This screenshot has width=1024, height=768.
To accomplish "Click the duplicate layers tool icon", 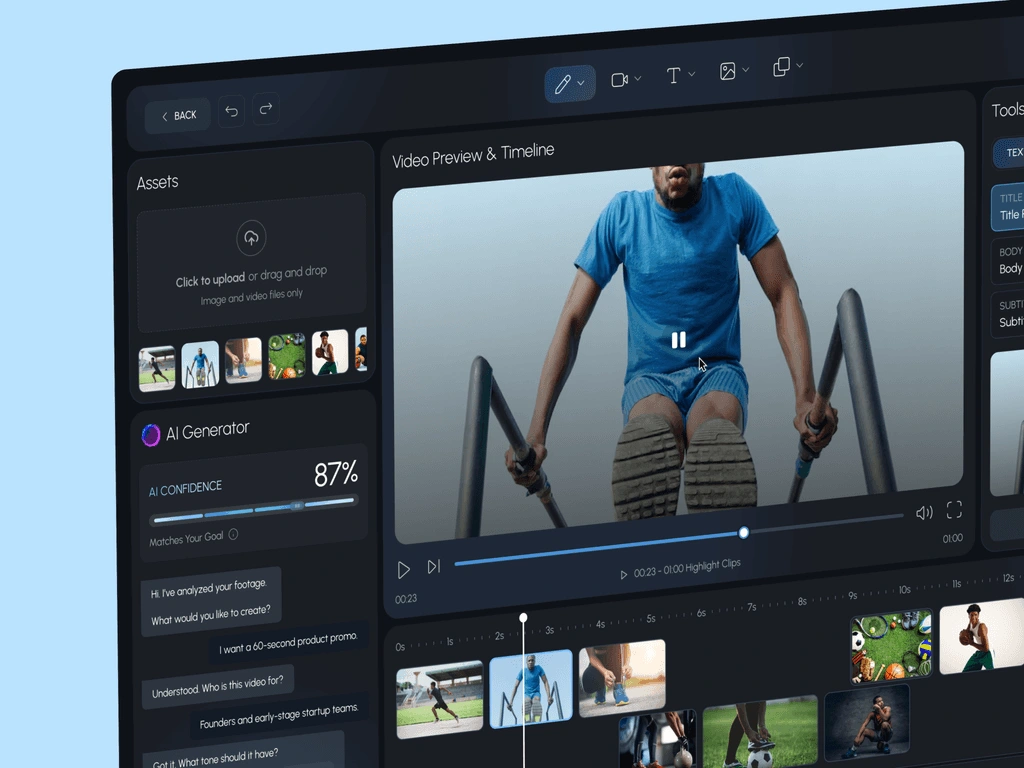I will click(x=781, y=67).
